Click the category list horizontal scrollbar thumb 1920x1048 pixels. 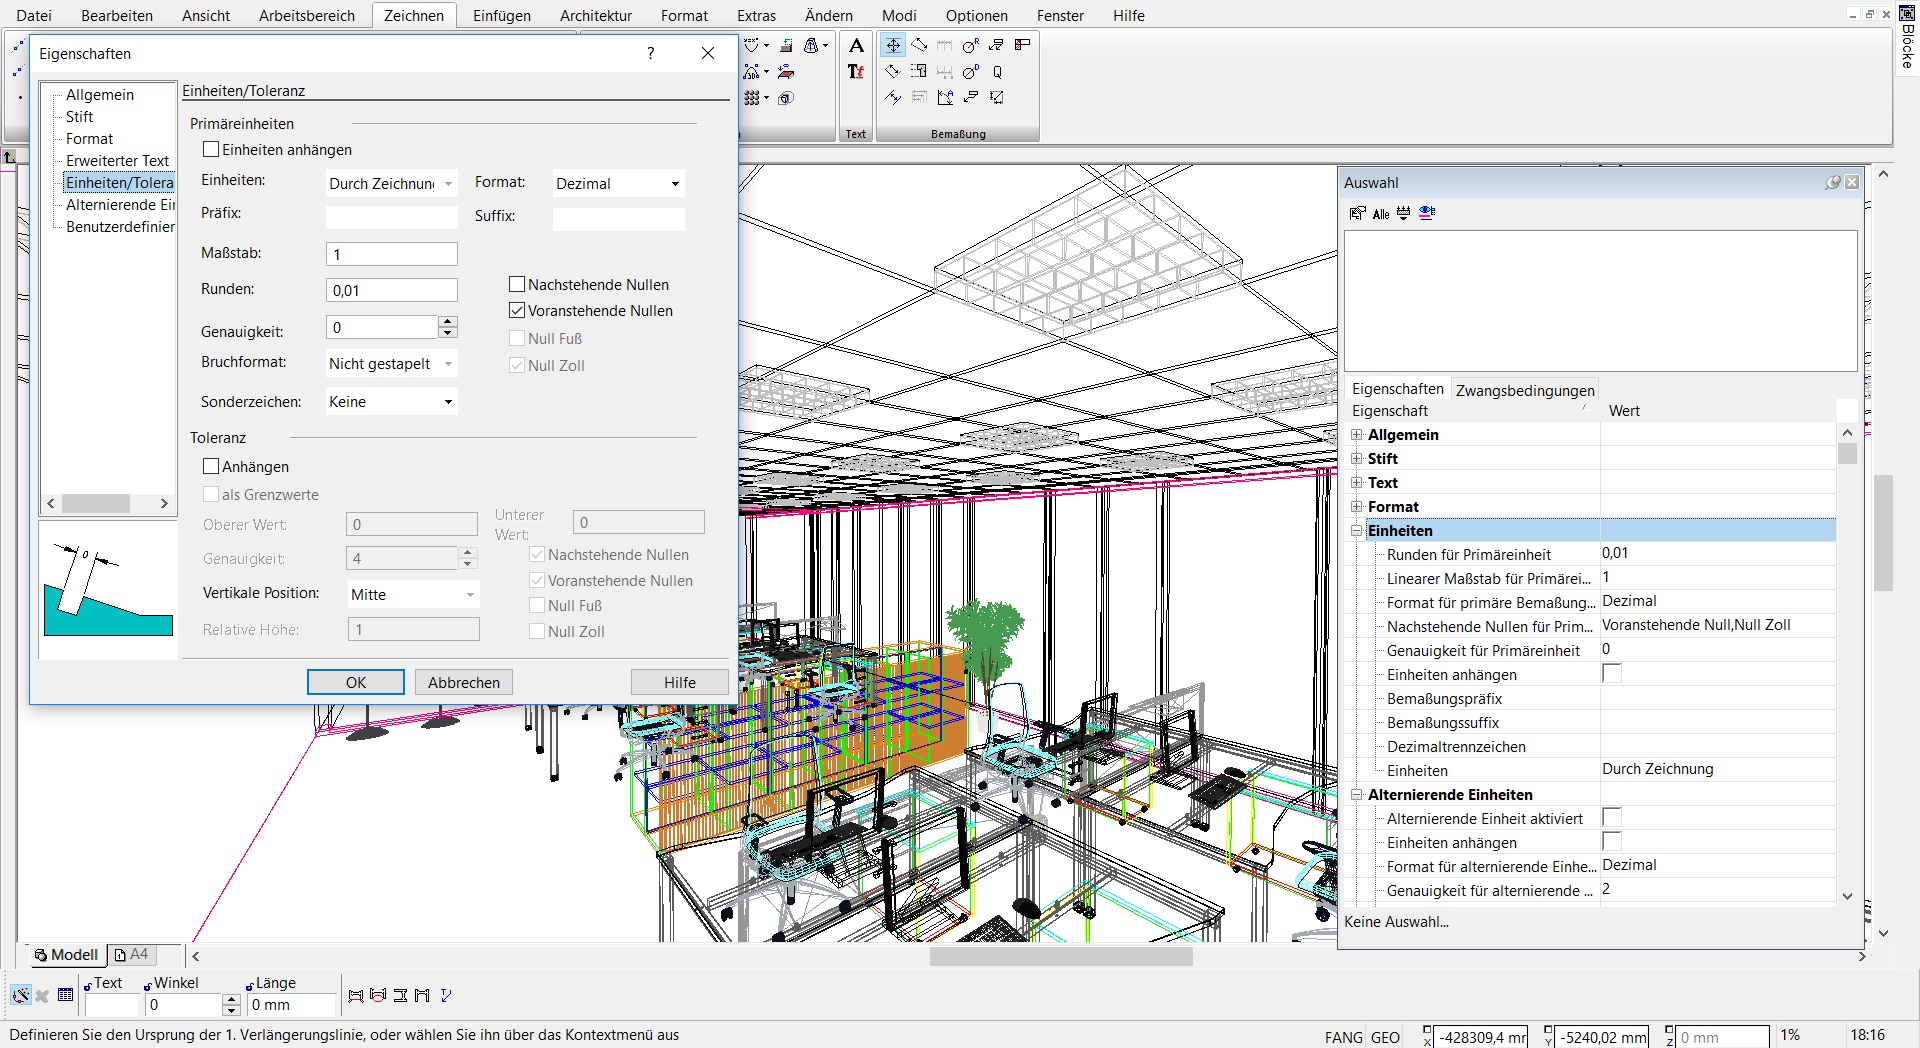96,503
